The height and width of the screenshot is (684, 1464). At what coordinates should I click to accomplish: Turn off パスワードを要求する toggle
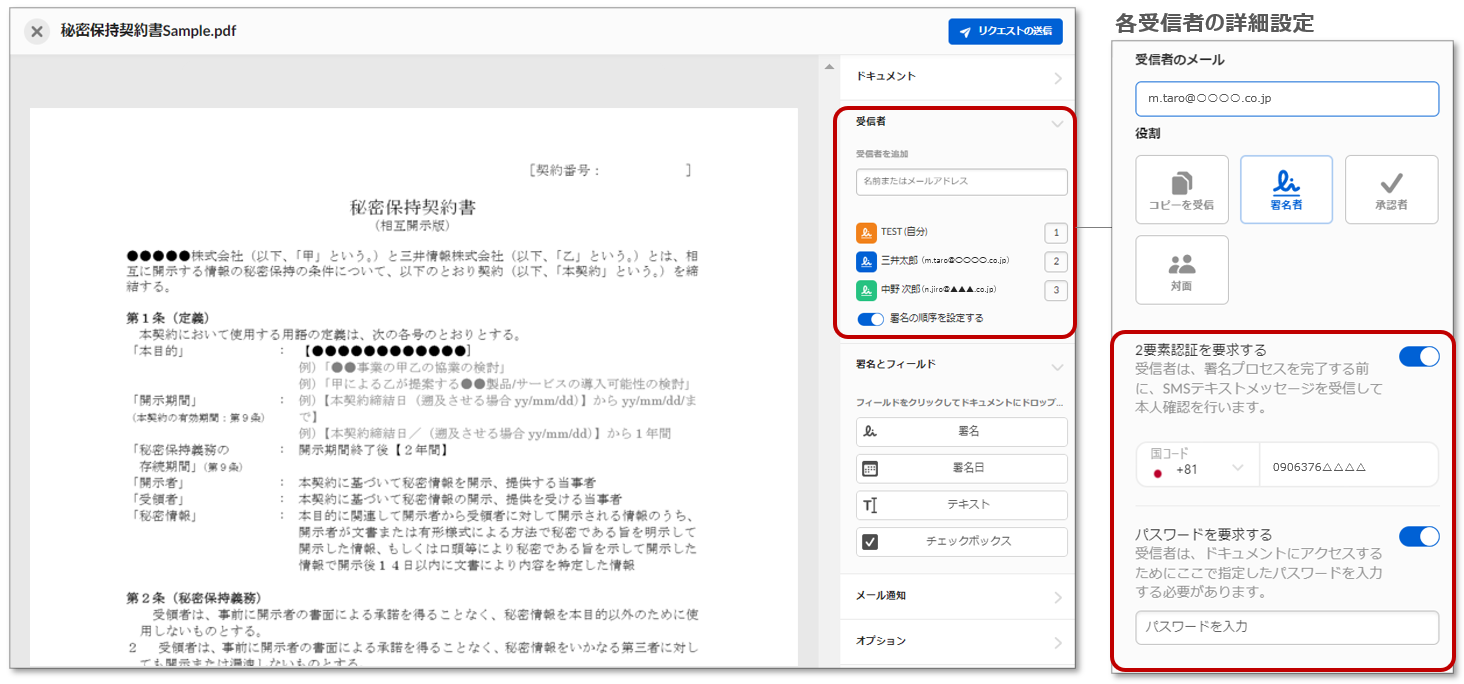(1418, 537)
